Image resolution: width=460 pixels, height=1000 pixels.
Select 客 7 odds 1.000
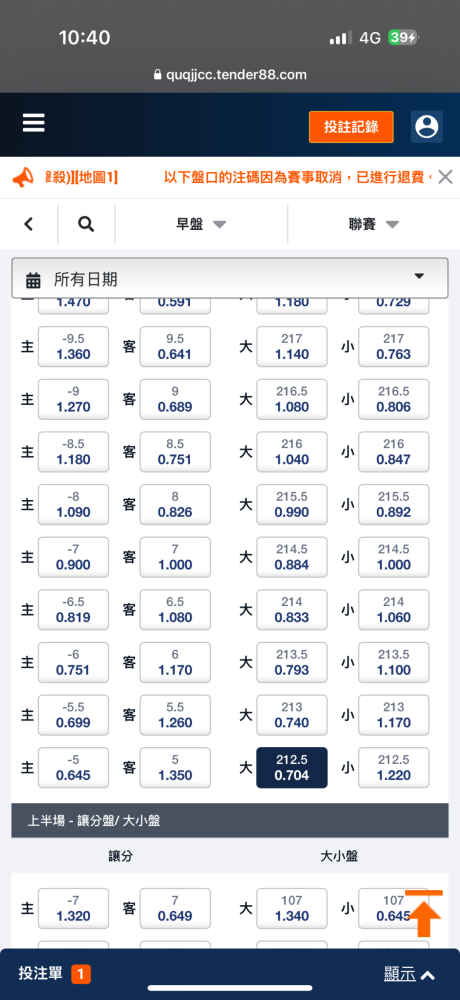[175, 557]
